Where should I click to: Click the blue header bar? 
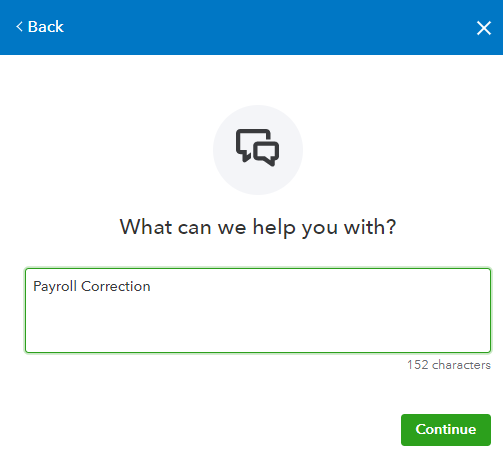tap(251, 27)
